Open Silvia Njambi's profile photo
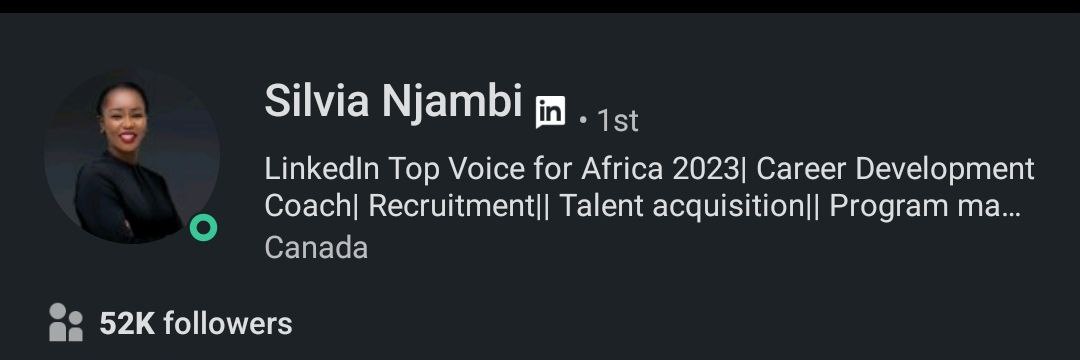The width and height of the screenshot is (1080, 360). [132, 156]
